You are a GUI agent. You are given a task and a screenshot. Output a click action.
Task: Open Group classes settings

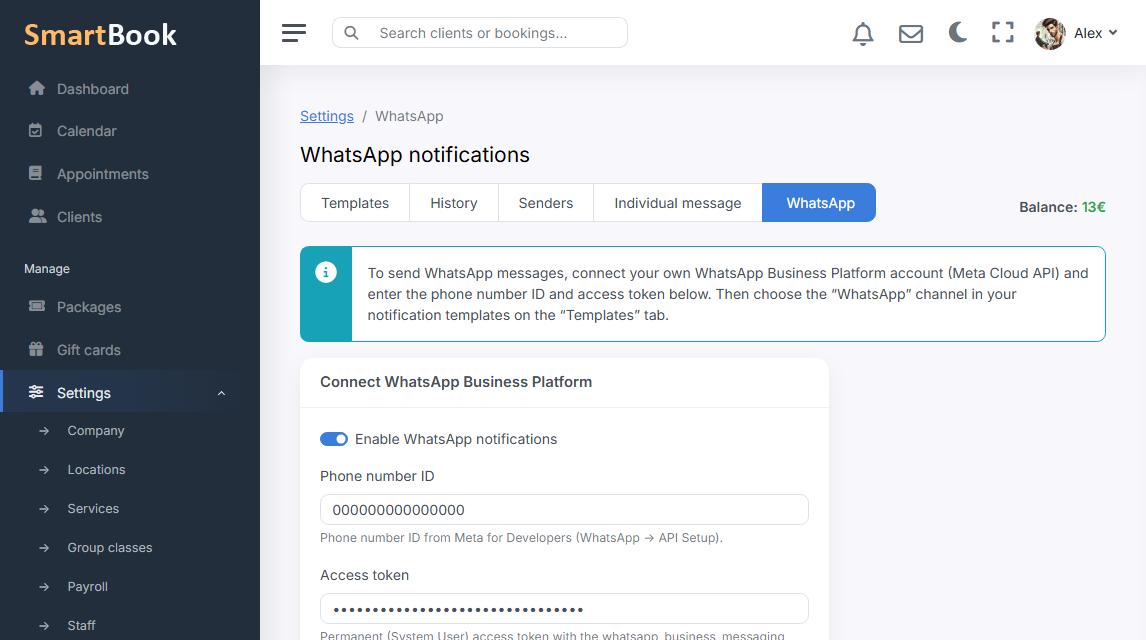pyautogui.click(x=110, y=548)
